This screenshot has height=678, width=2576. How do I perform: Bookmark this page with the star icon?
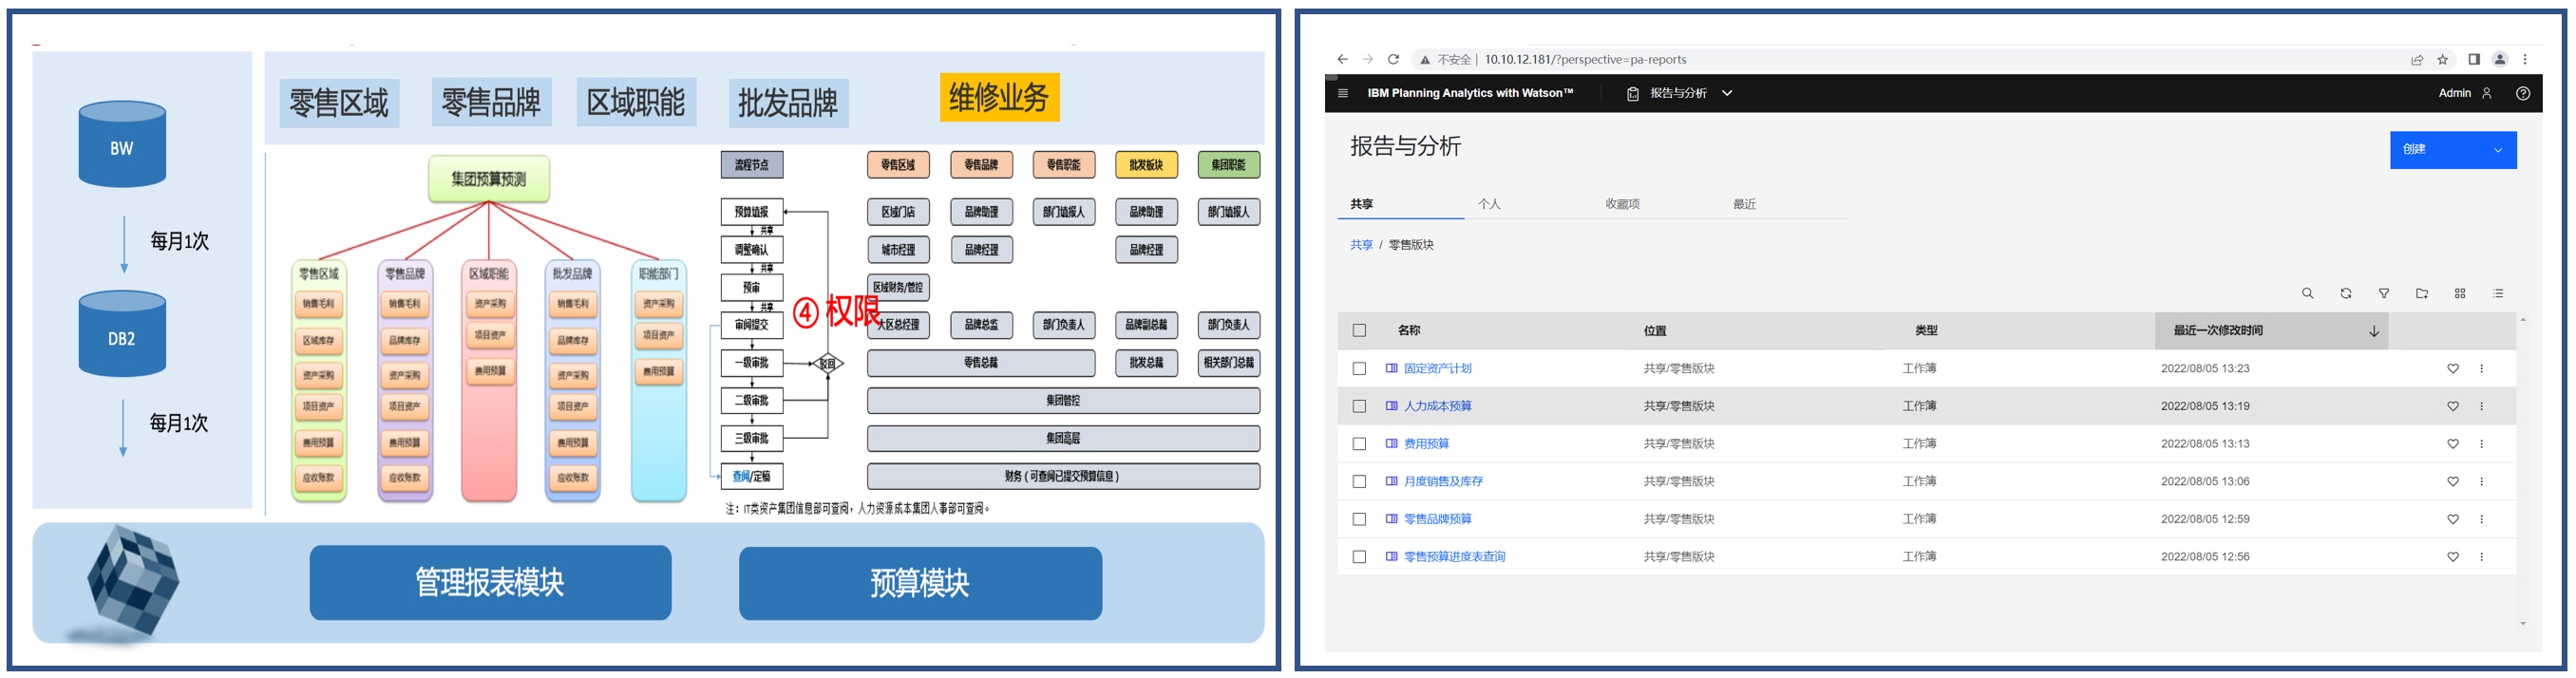2443,60
